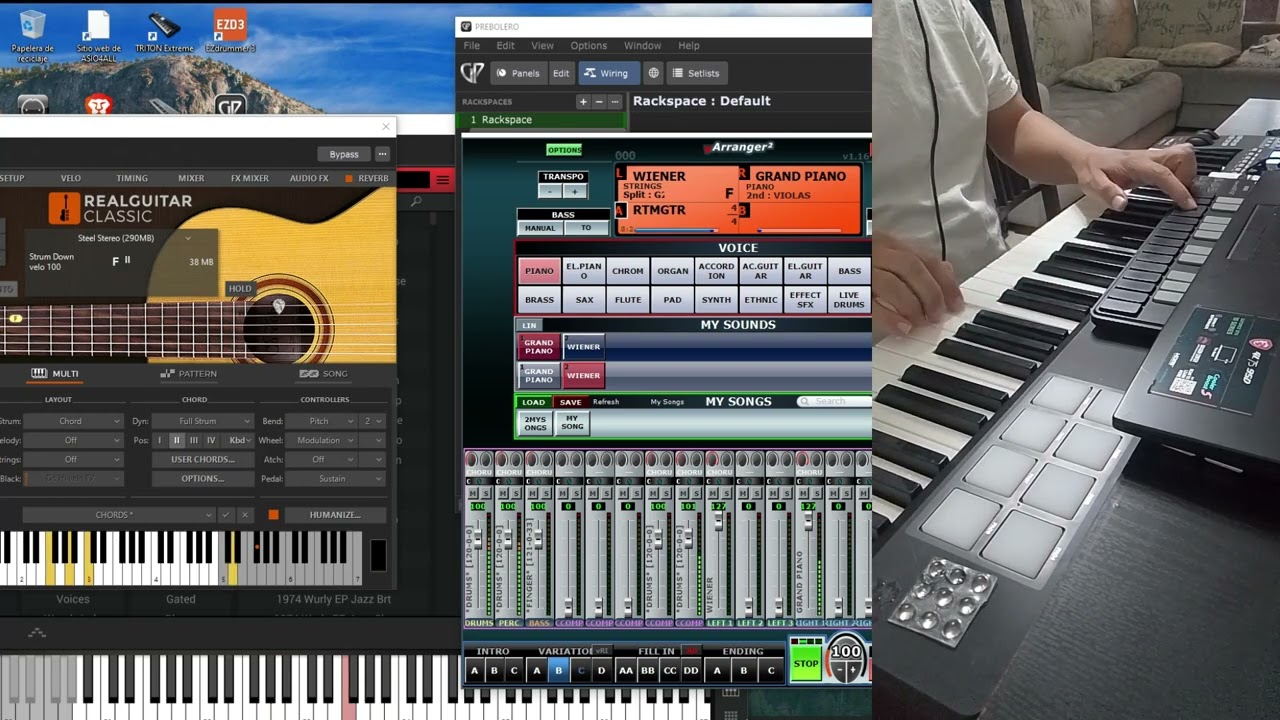Open the Options menu in Gig Performer
The image size is (1280, 720).
coord(588,46)
